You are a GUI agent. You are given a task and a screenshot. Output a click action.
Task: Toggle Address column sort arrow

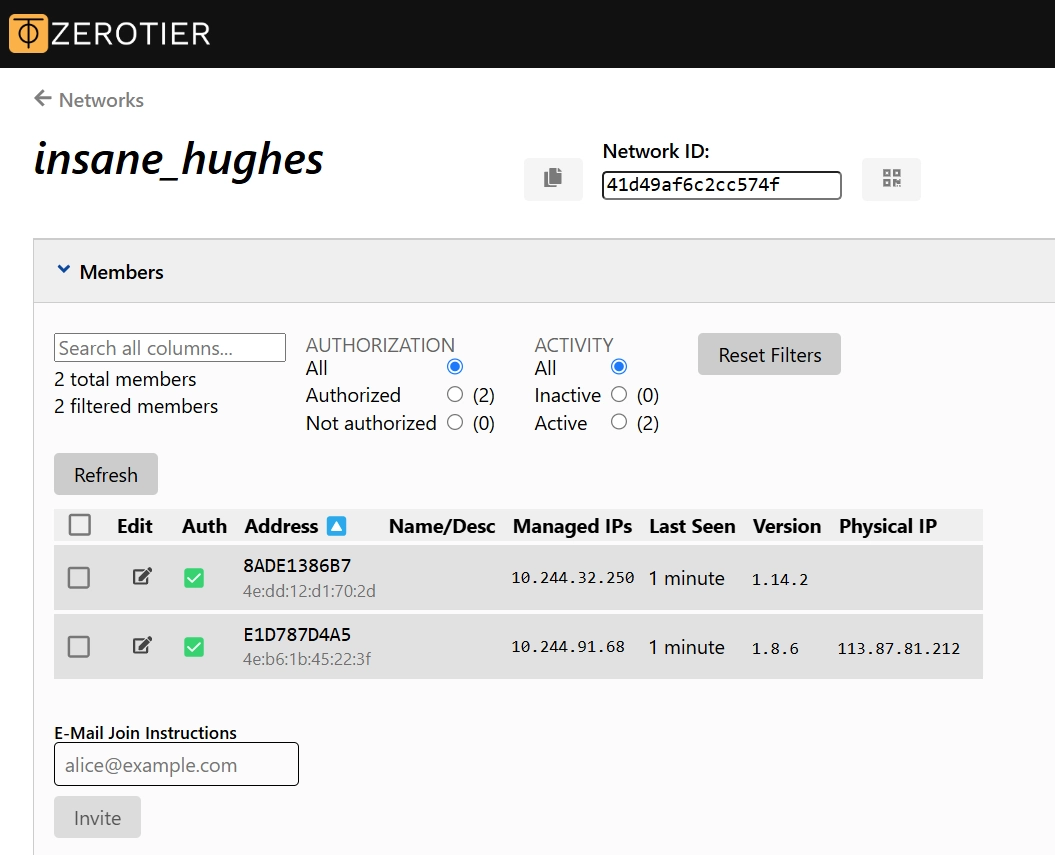336,526
